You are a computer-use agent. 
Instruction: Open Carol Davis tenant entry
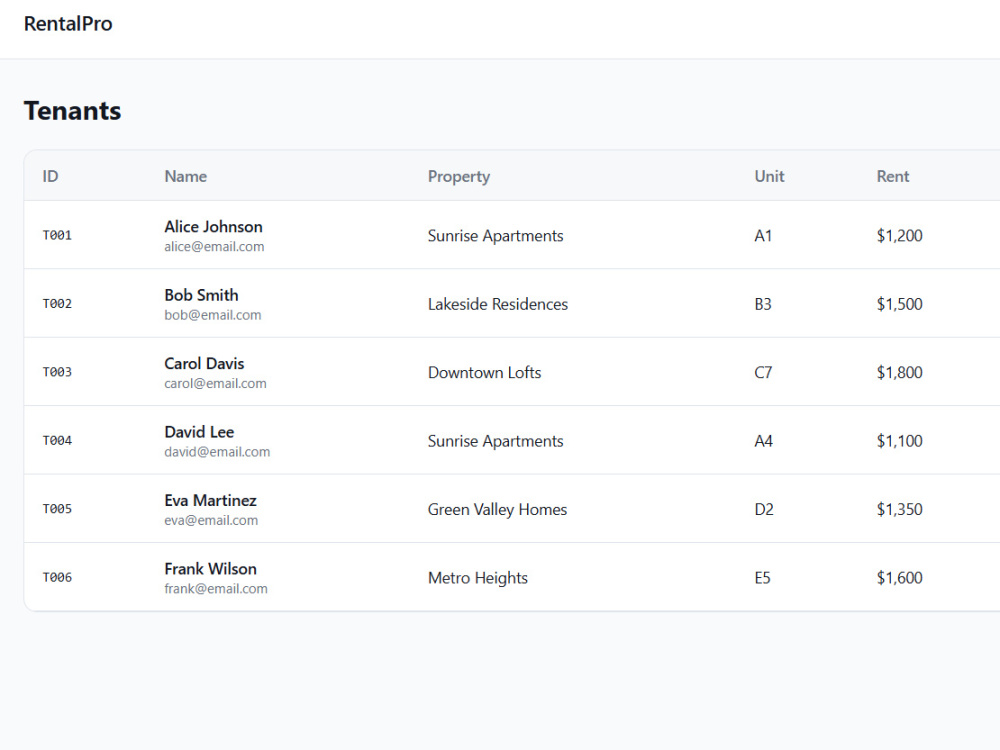point(511,372)
